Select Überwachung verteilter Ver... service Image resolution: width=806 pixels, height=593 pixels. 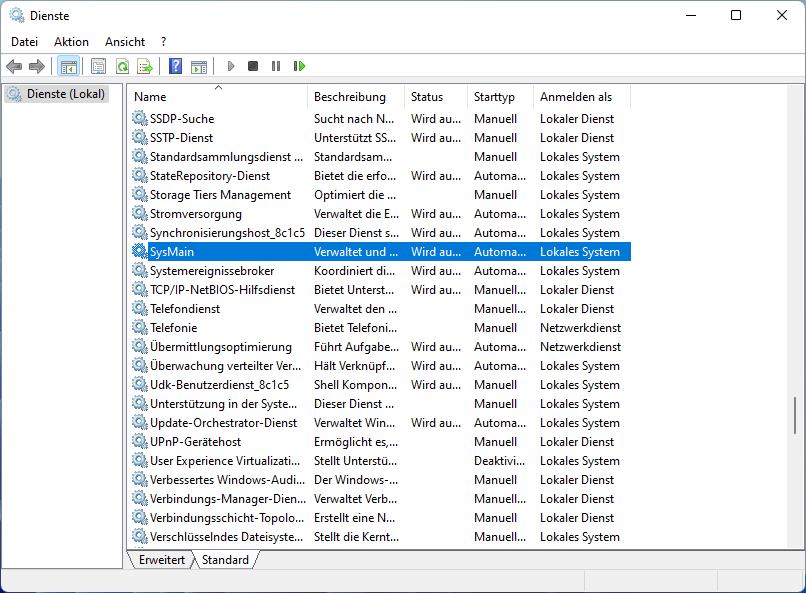click(380, 366)
